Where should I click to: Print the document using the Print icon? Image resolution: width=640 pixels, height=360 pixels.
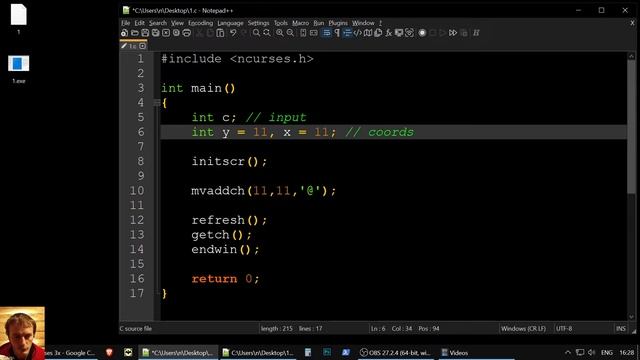coord(187,33)
